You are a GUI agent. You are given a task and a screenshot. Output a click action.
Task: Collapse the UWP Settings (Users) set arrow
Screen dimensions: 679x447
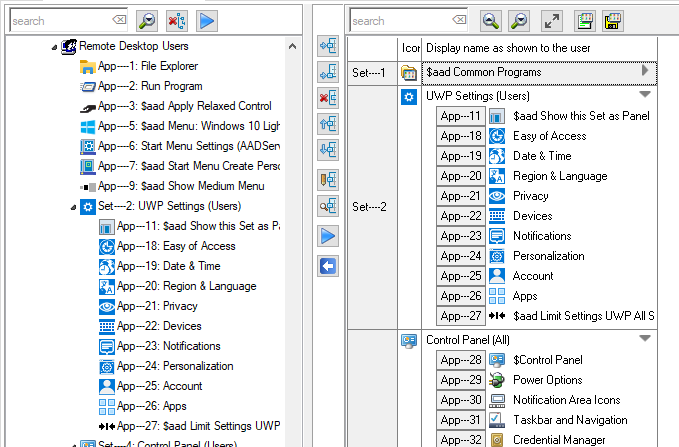[x=644, y=95]
